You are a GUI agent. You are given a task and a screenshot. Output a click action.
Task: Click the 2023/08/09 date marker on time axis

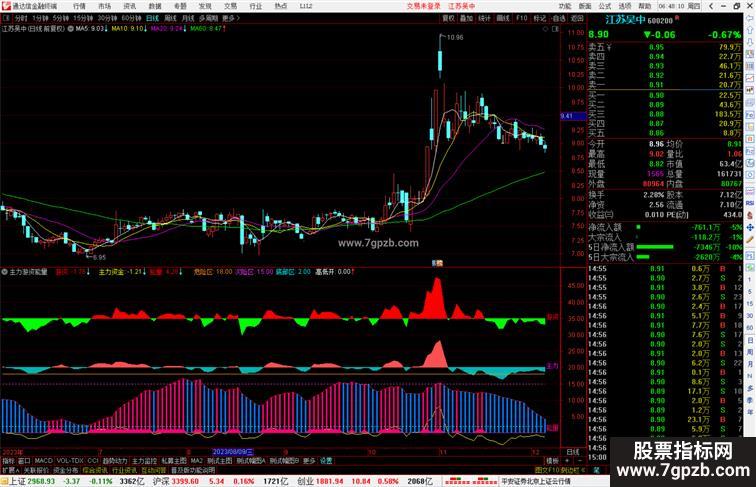[233, 452]
